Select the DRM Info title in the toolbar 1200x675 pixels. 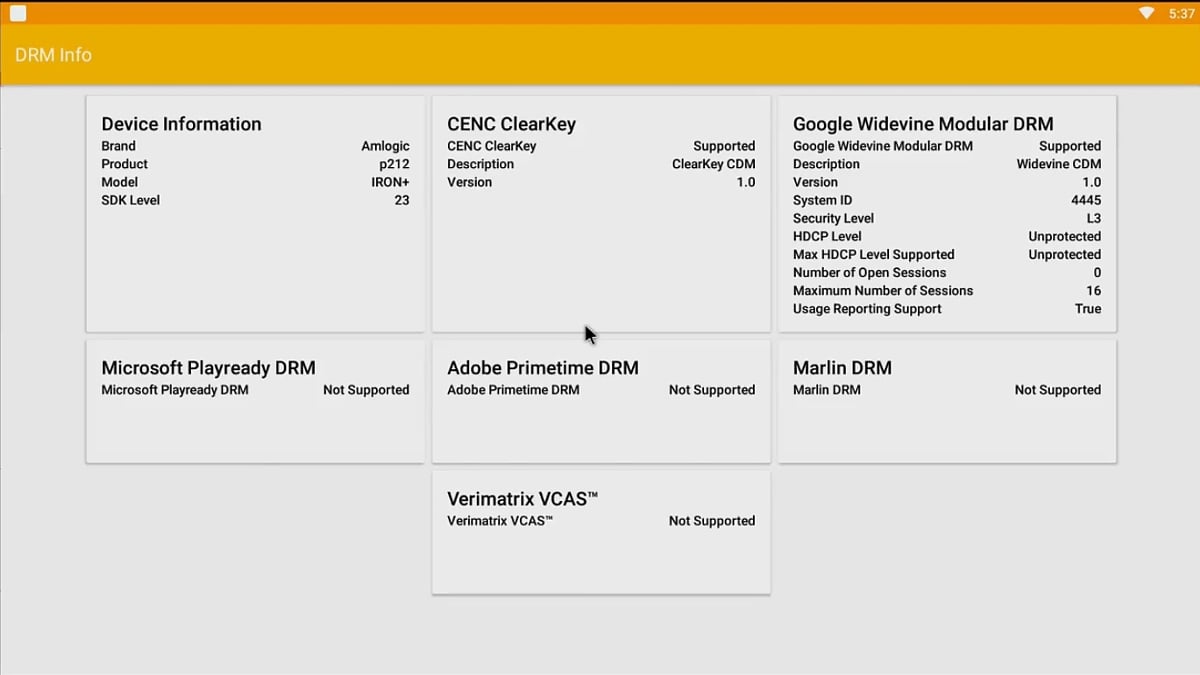[53, 55]
